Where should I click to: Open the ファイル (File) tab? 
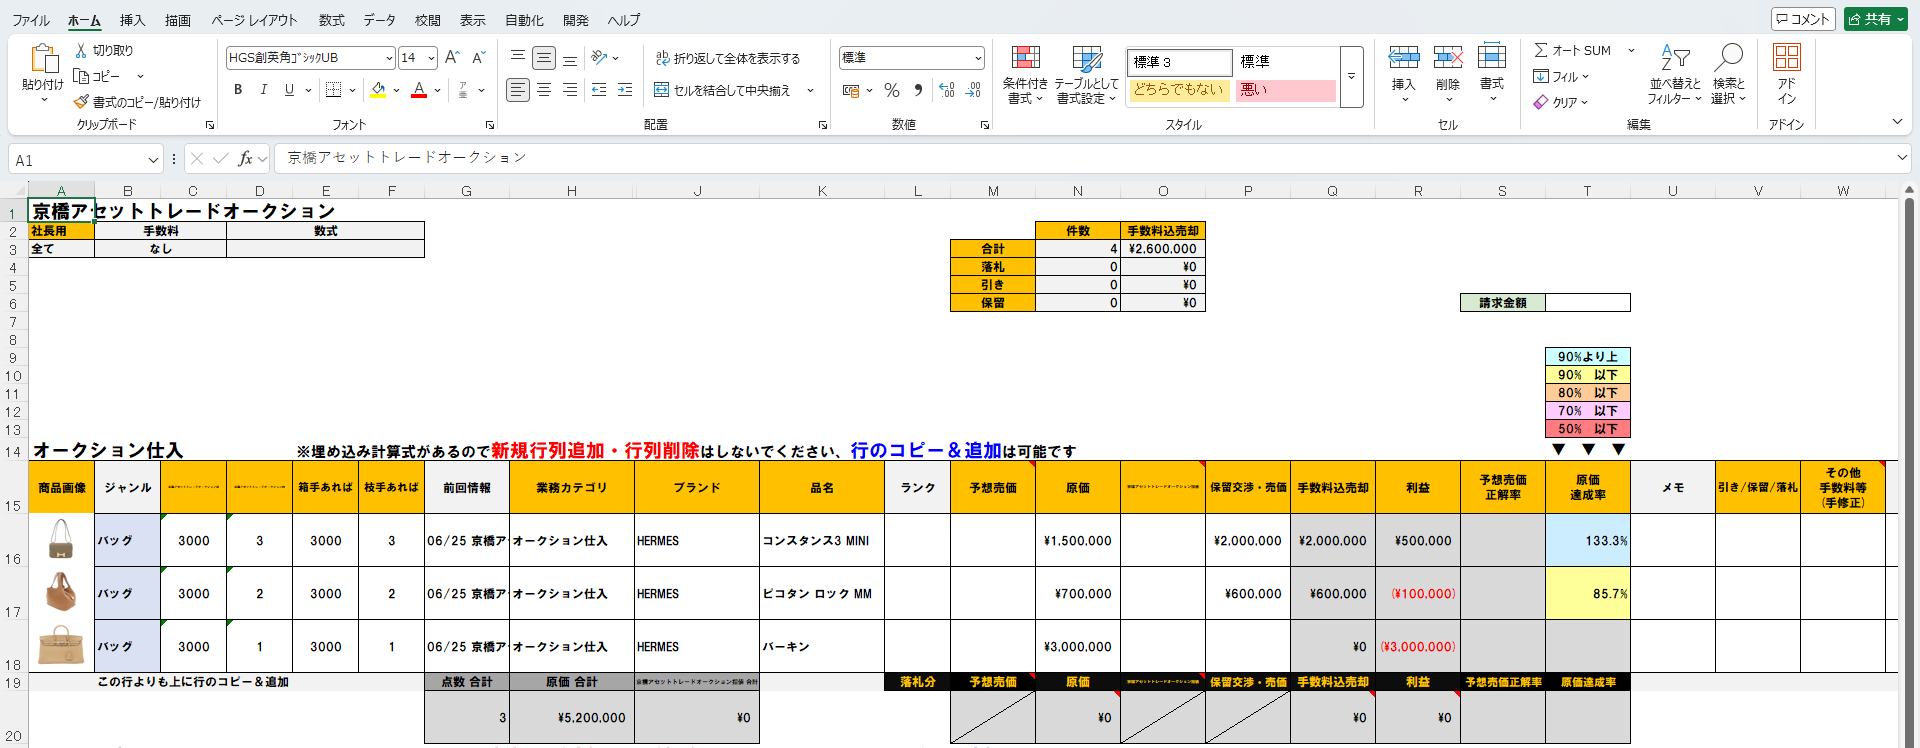(31, 20)
